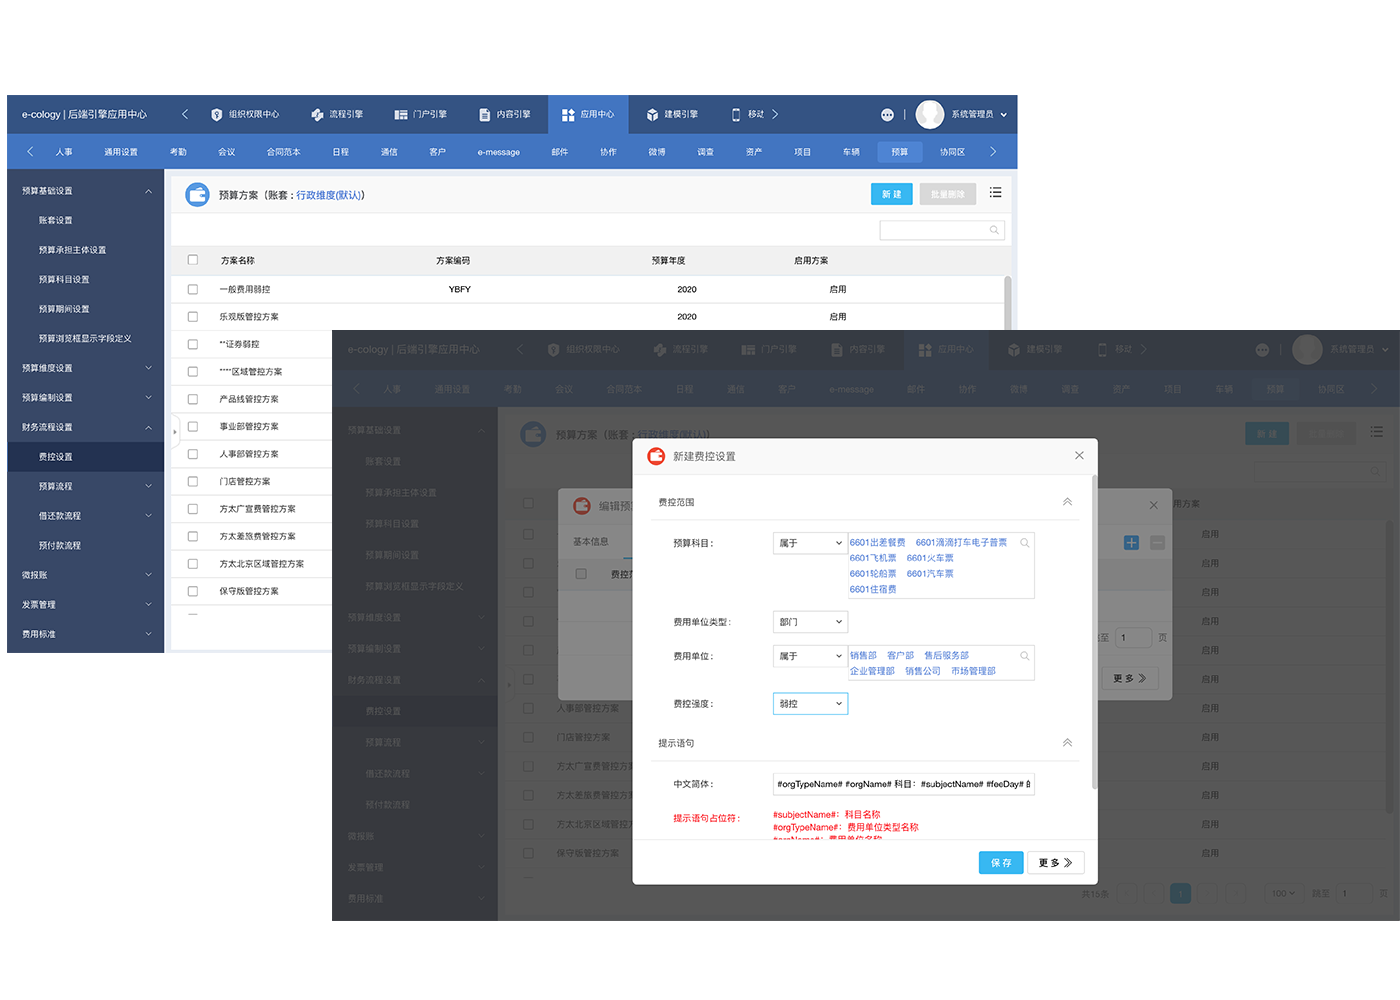Close the 新建费控设置 dialog
Viewport: 1400px width, 1000px height.
click(1079, 456)
